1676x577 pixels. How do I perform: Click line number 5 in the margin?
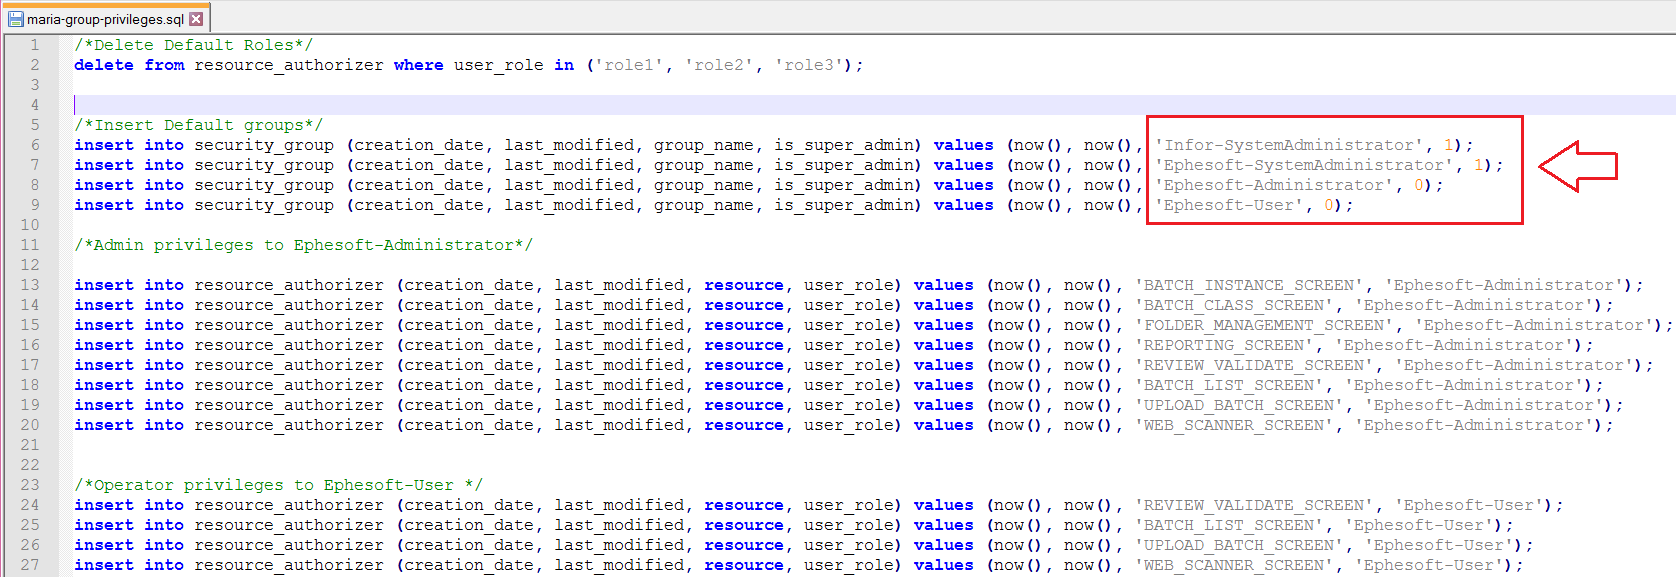pyautogui.click(x=35, y=125)
